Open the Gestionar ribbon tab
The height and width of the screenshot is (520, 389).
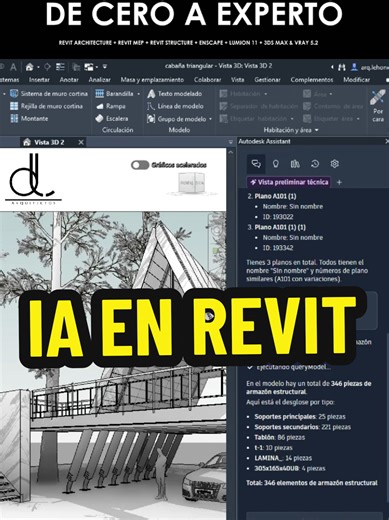pyautogui.click(x=267, y=80)
